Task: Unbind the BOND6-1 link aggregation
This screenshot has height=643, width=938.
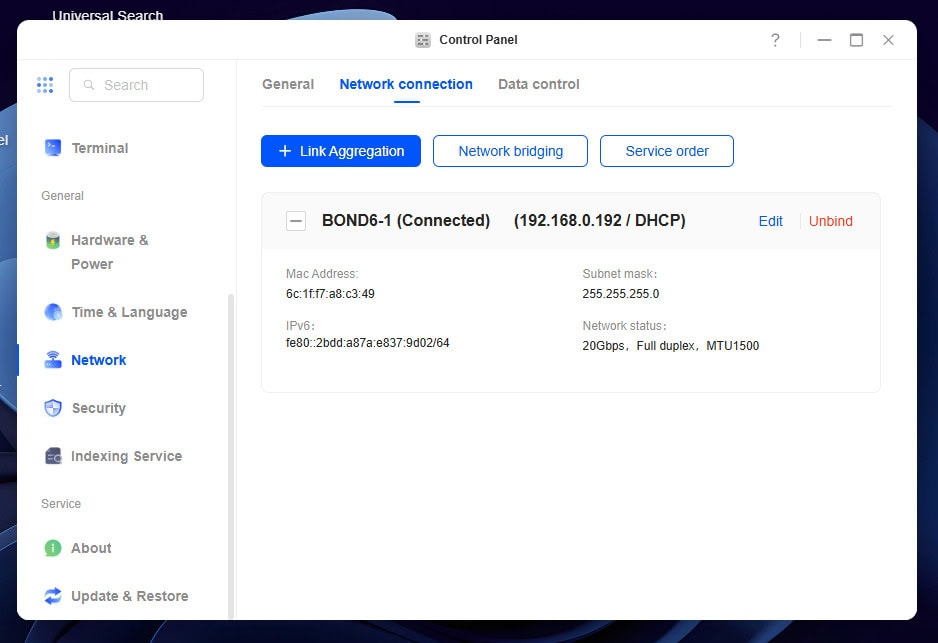Action: tap(830, 221)
